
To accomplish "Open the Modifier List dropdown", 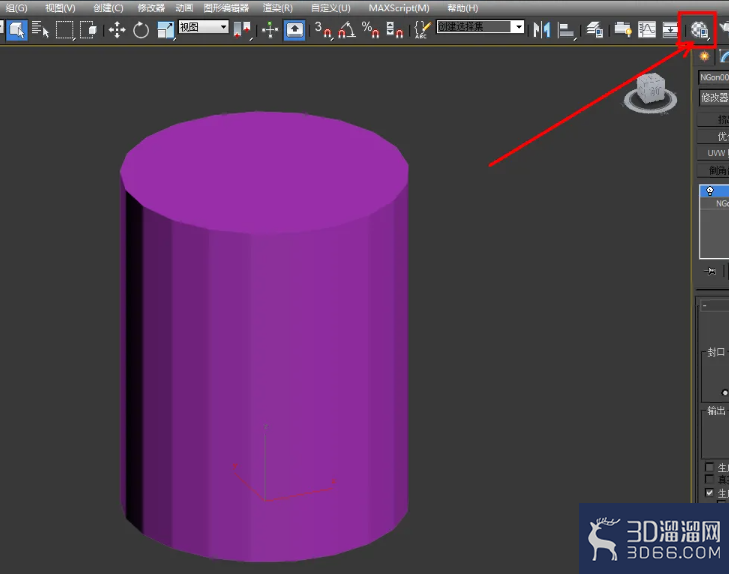I will coord(714,97).
